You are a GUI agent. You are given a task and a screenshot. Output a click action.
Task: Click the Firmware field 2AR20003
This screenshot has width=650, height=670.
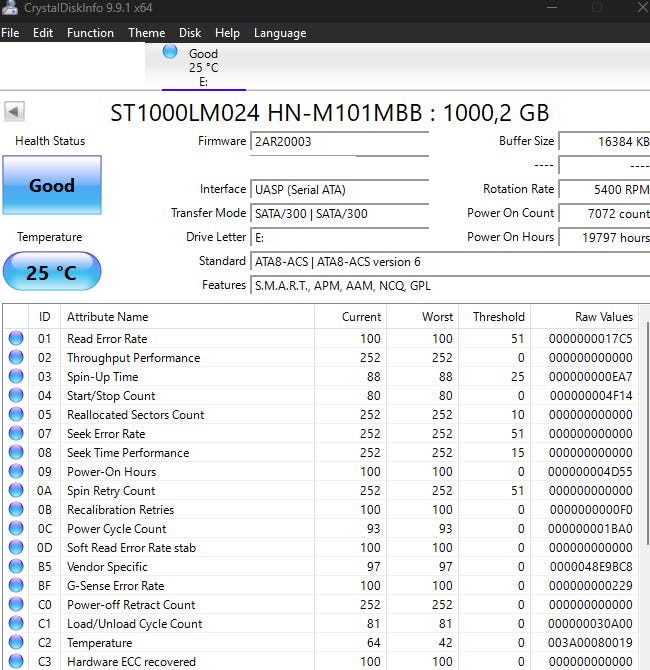click(x=339, y=141)
